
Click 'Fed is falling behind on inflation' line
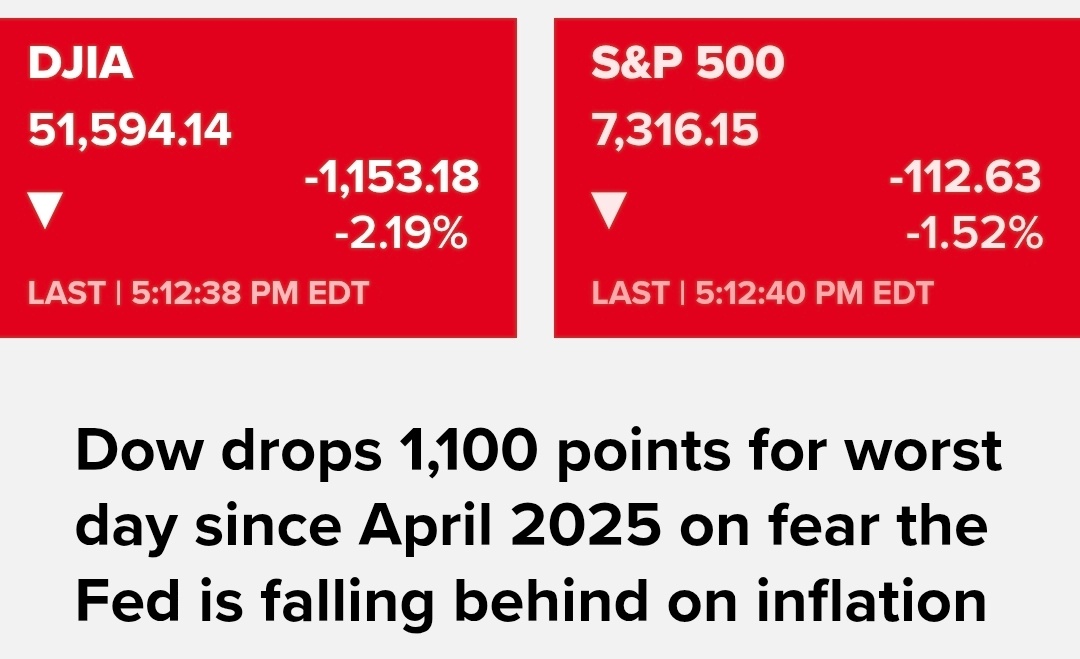[x=531, y=600]
